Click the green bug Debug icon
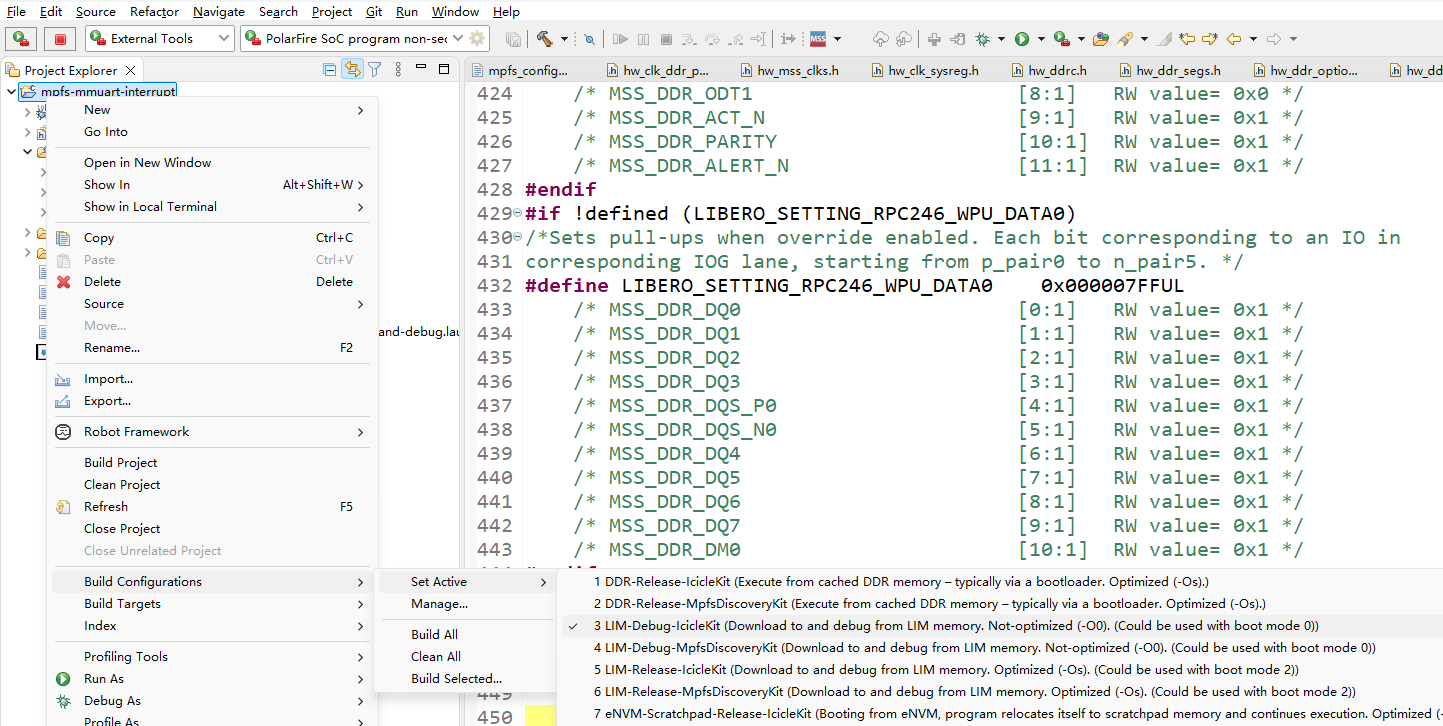The width and height of the screenshot is (1443, 726). [x=983, y=39]
